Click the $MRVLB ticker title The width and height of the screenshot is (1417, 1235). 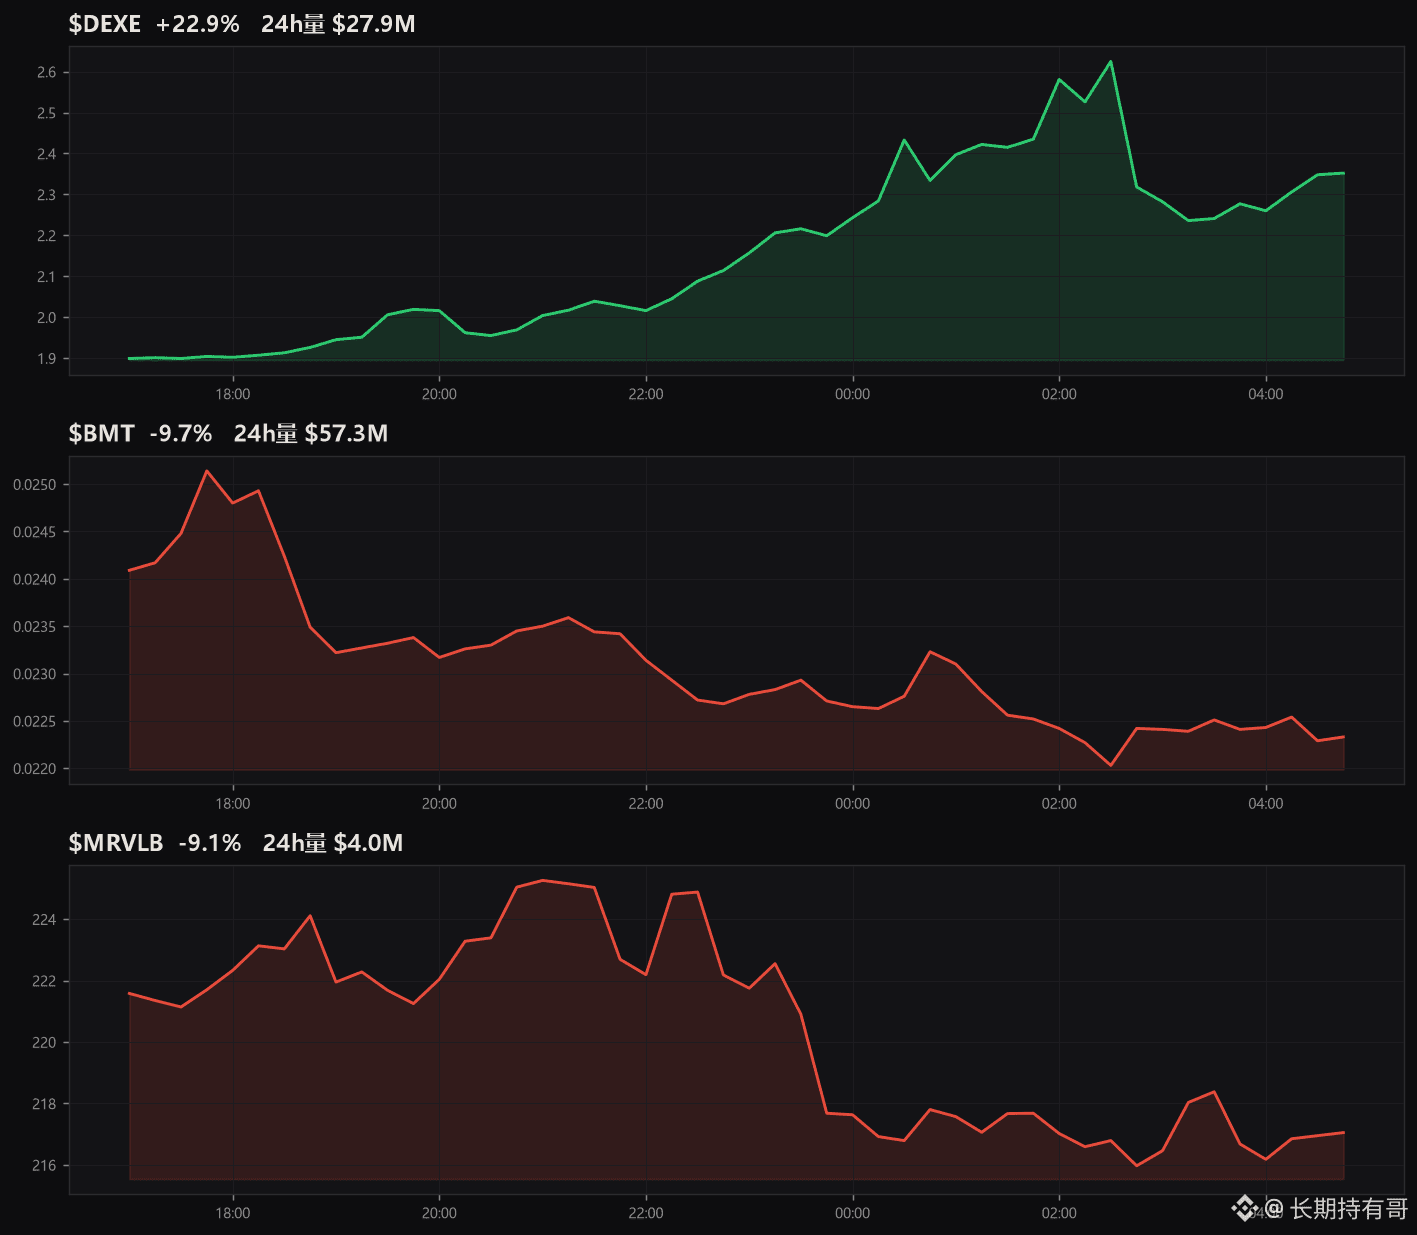click(116, 843)
